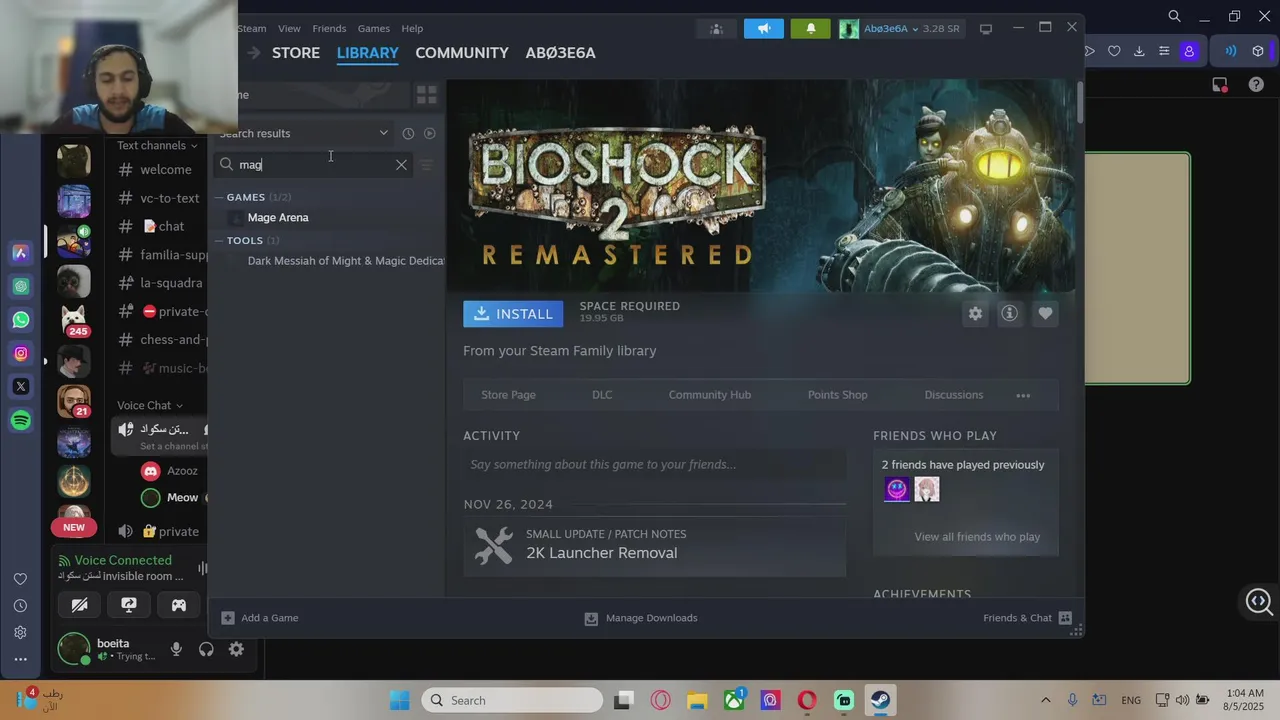Screen dimensions: 1280x720
Task: Toggle Discord microphone mute
Action: coord(176,649)
